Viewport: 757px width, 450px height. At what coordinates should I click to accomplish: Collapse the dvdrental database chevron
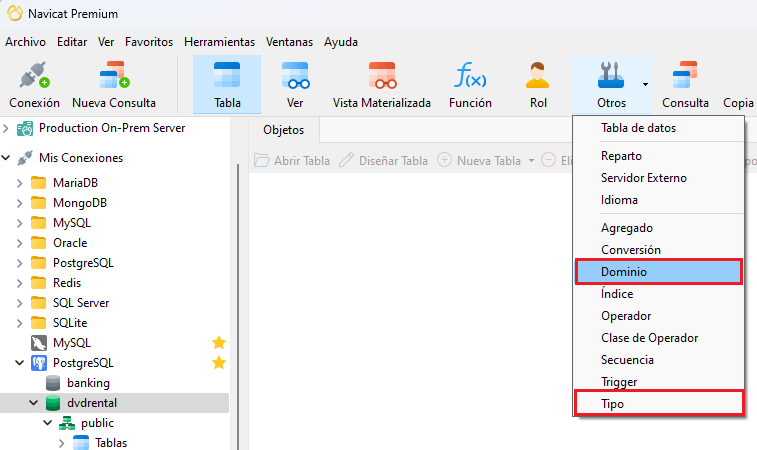click(34, 403)
